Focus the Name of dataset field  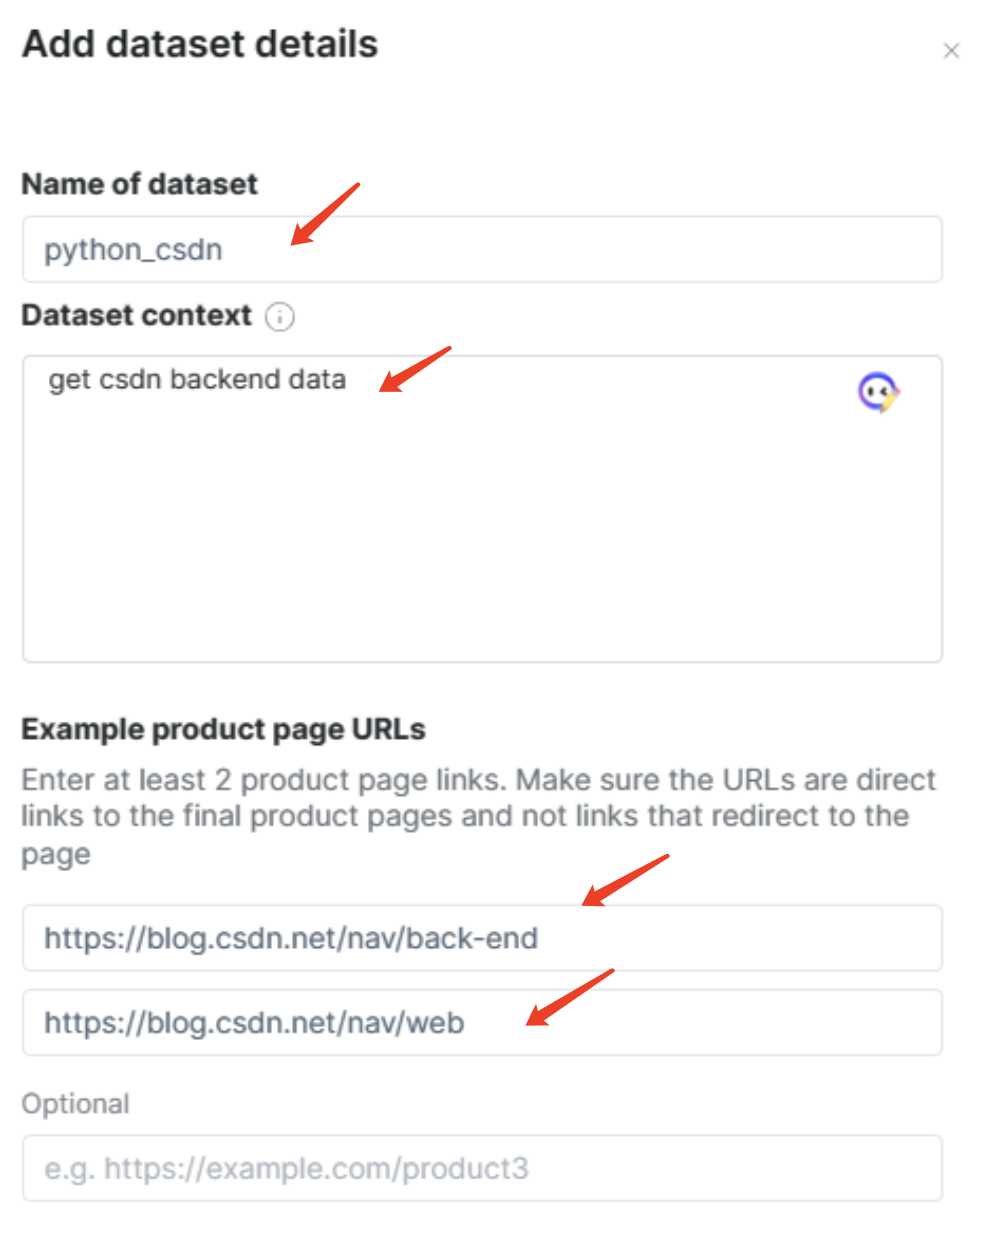[482, 249]
